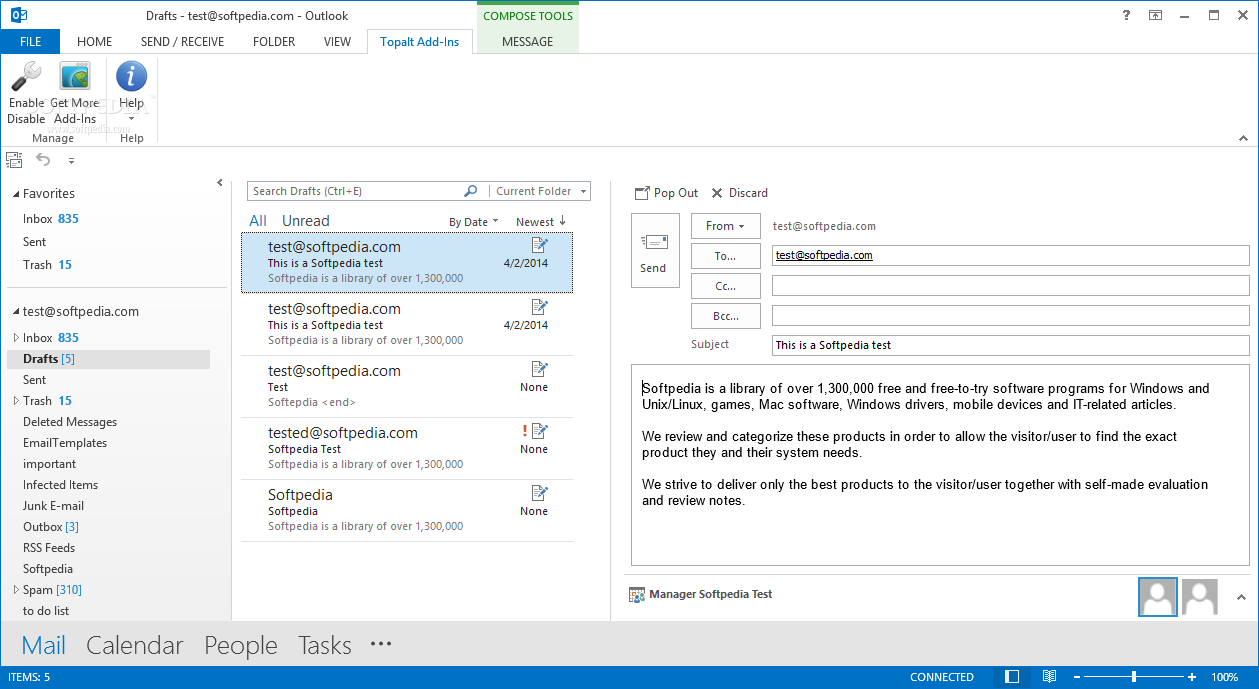Click the To... button
The image size is (1259, 689).
coord(726,256)
